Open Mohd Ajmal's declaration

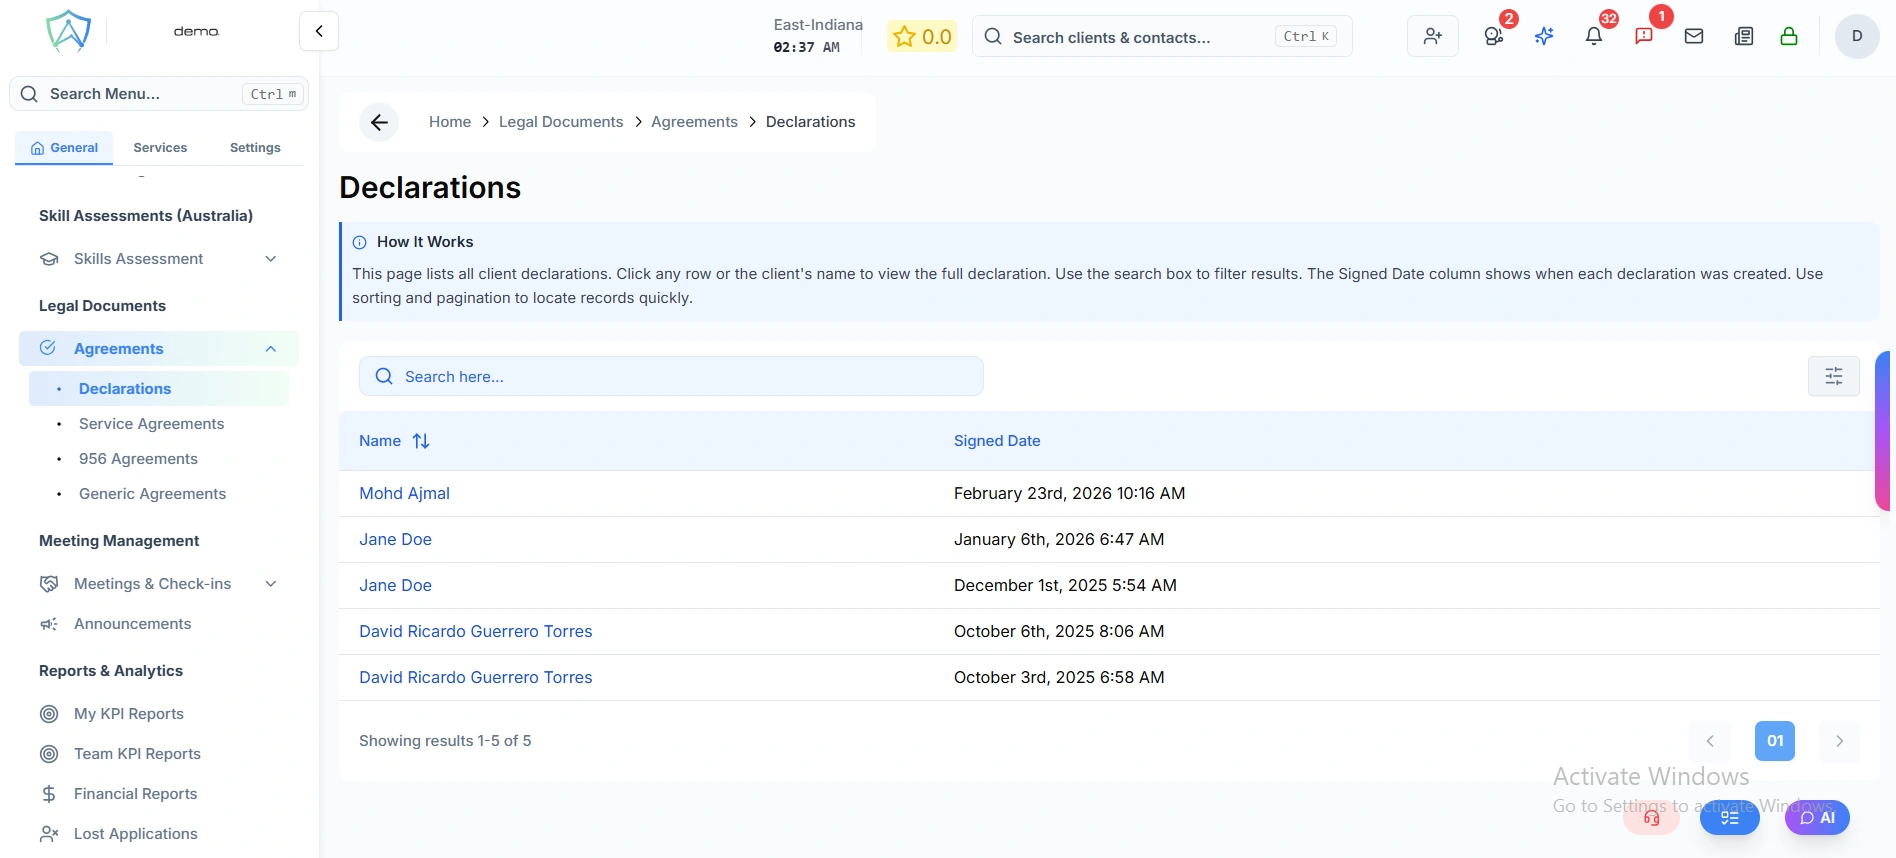point(404,493)
